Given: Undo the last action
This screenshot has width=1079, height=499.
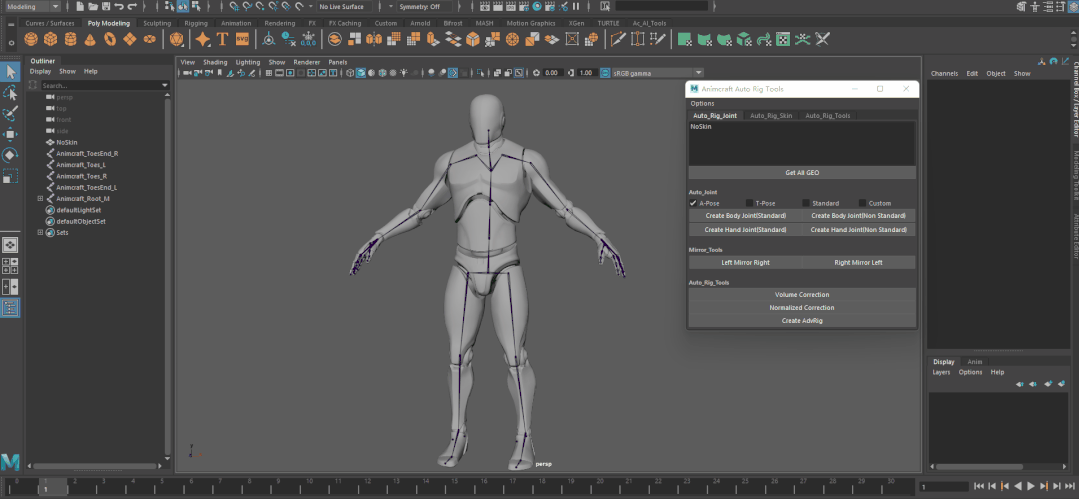Looking at the screenshot, I should click(119, 6).
